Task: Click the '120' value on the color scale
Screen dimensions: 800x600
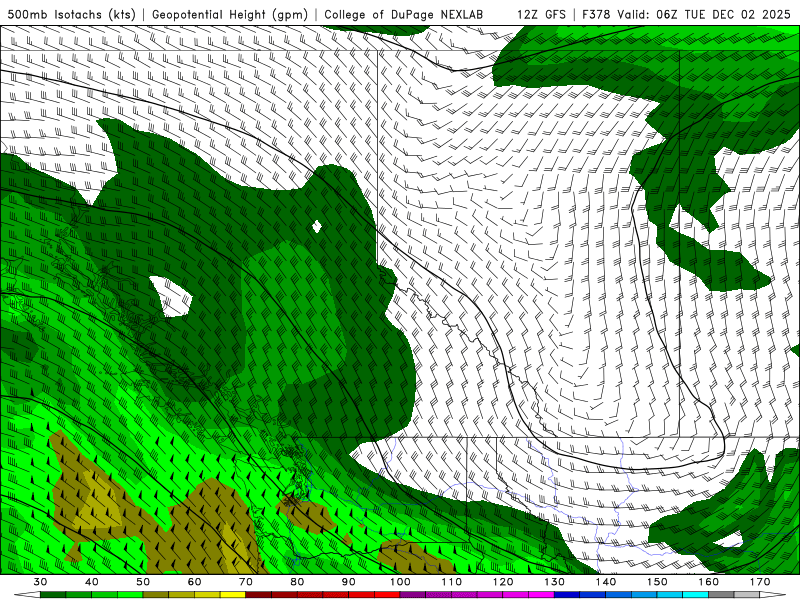Action: (503, 582)
